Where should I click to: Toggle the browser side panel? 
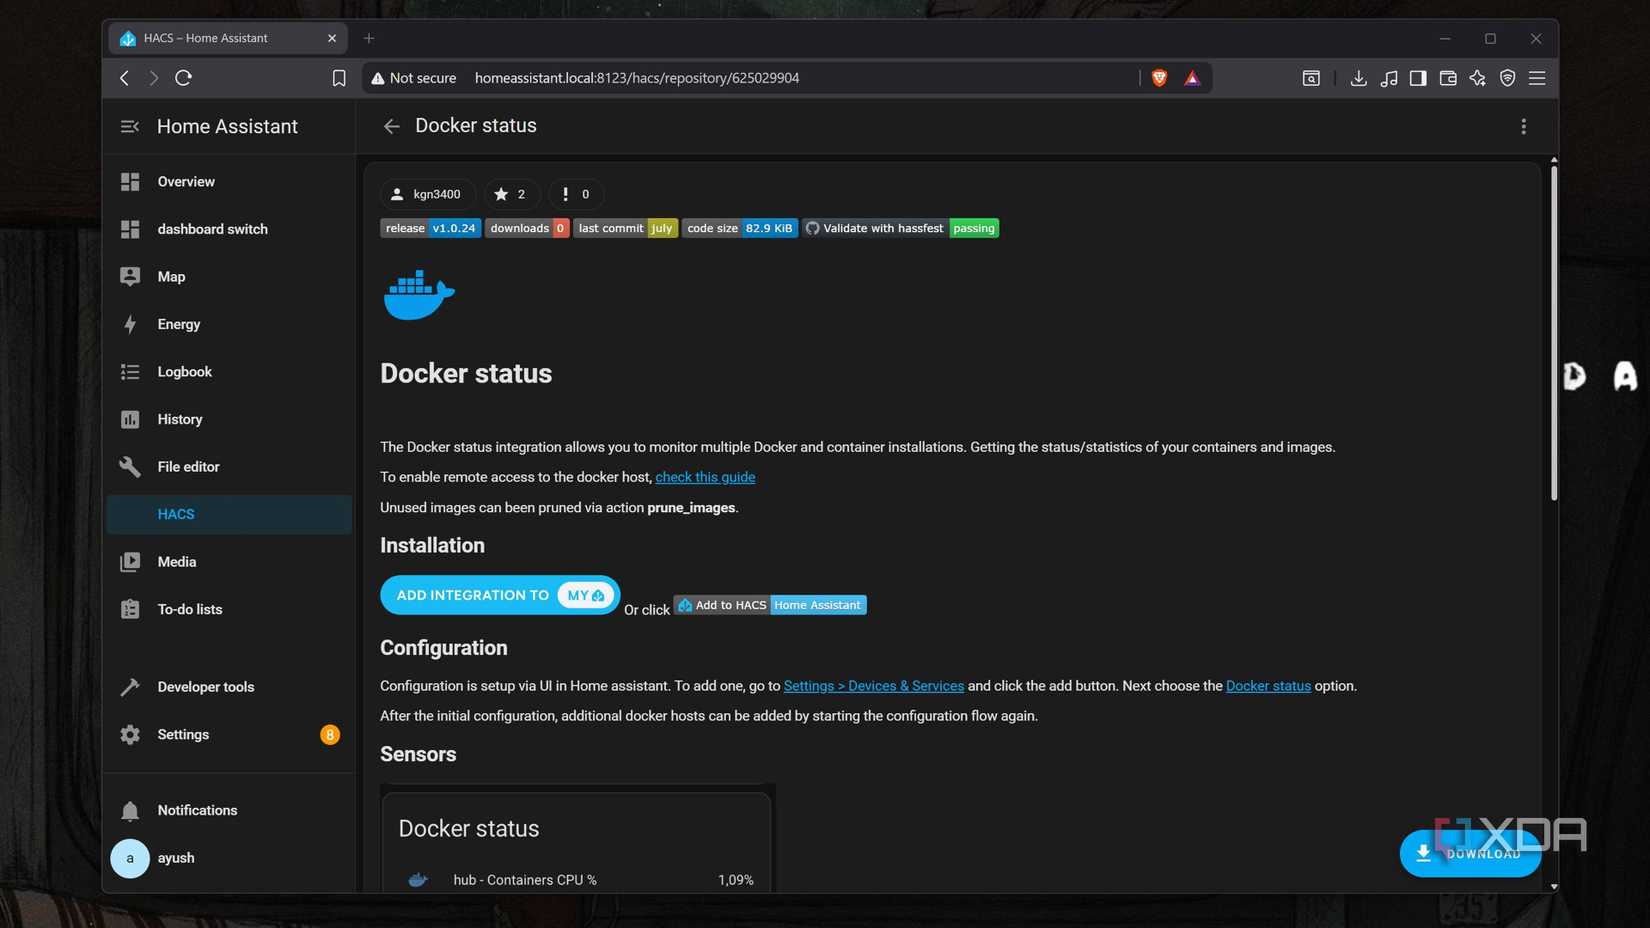(1418, 77)
